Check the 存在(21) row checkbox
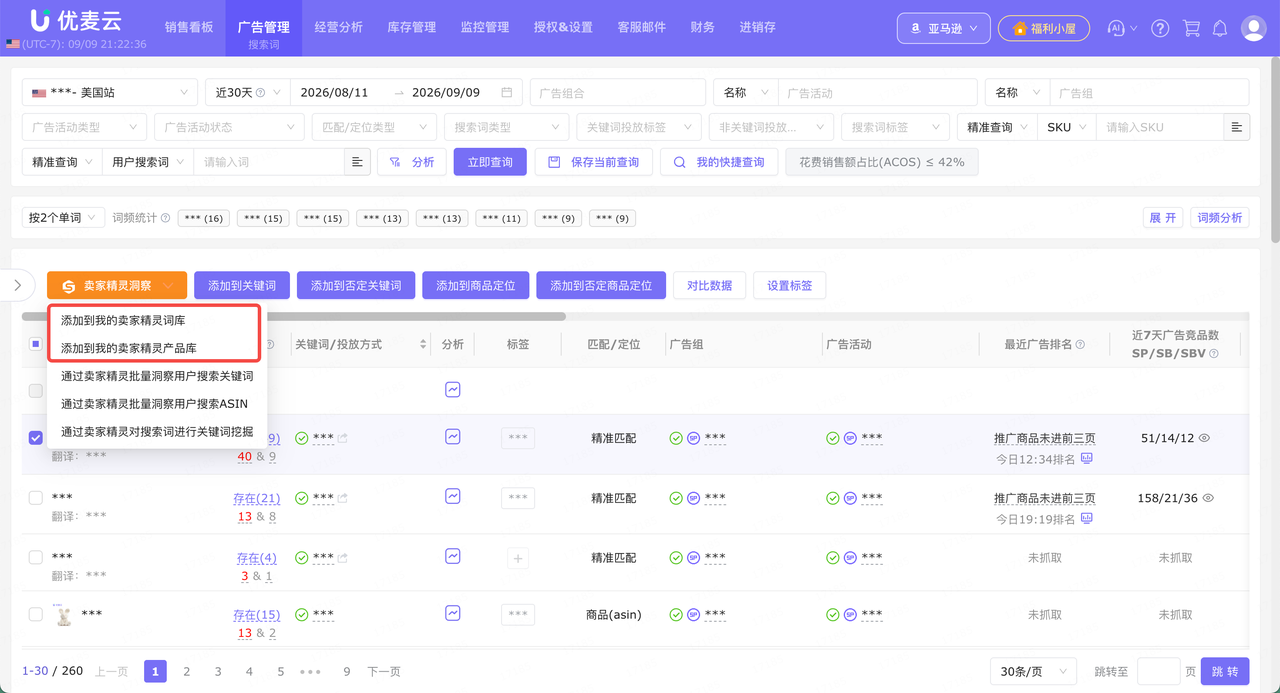 36,497
